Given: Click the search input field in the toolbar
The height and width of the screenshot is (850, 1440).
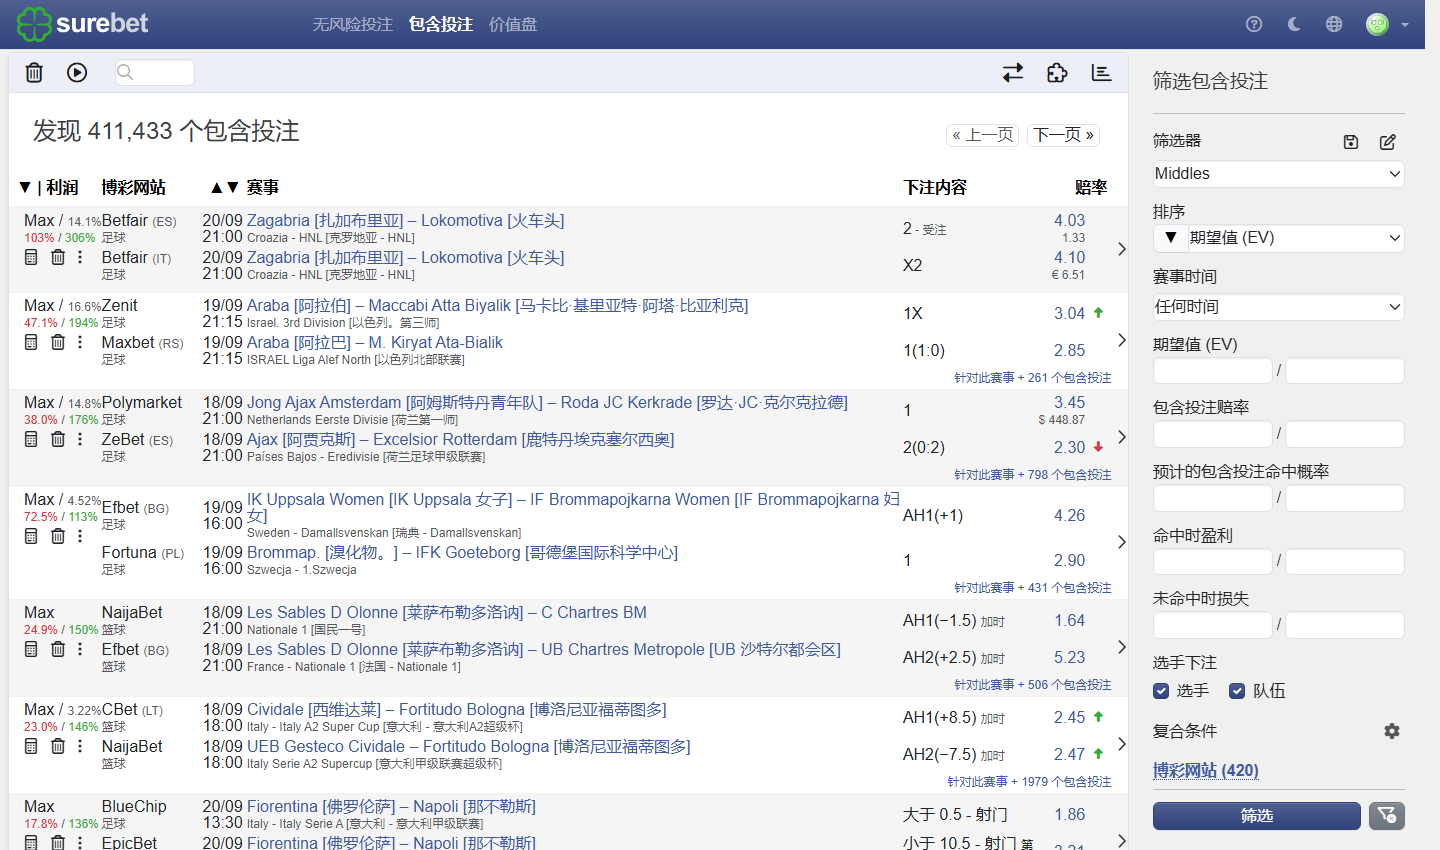Looking at the screenshot, I should point(155,72).
